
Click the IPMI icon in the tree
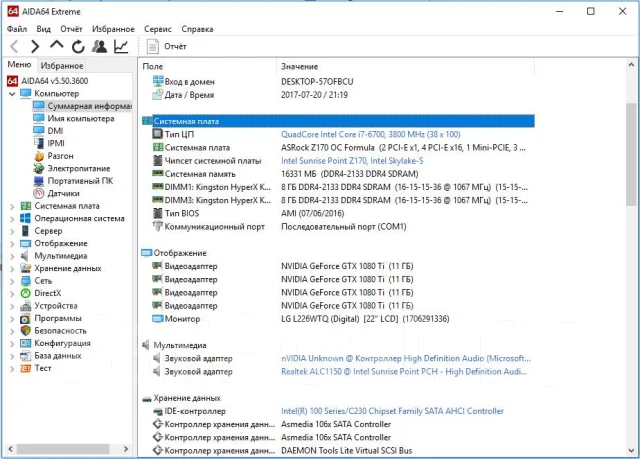tap(39, 143)
